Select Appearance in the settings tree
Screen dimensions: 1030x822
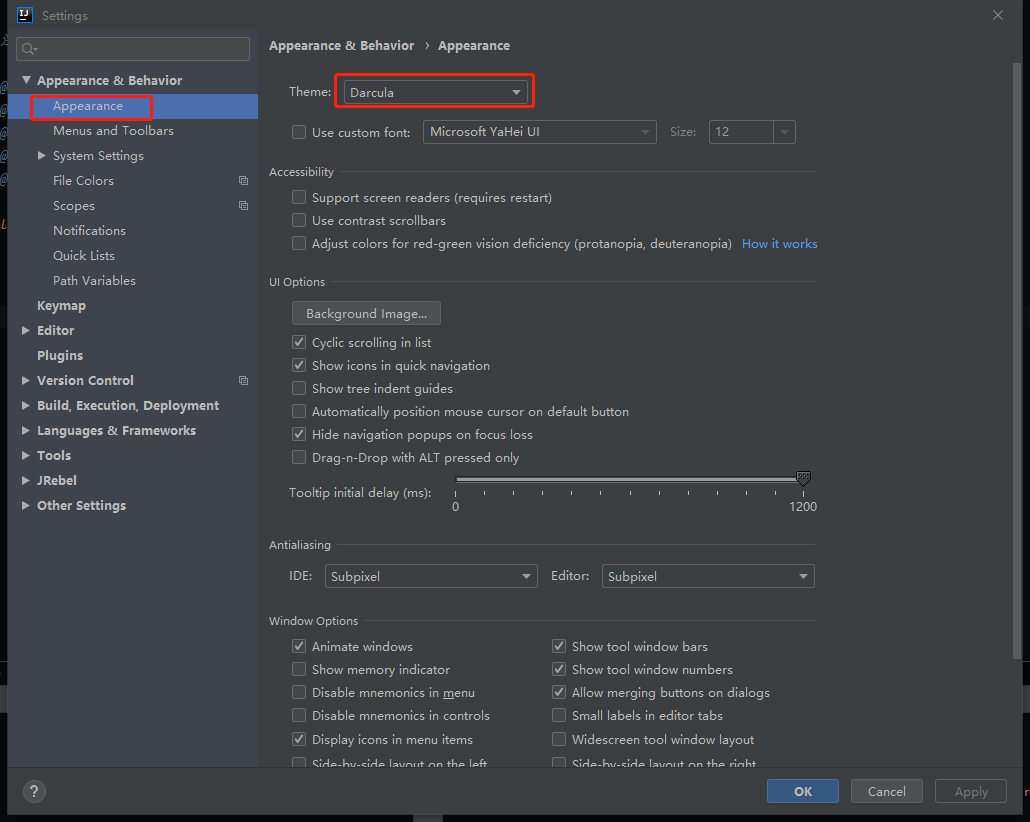coord(133,106)
